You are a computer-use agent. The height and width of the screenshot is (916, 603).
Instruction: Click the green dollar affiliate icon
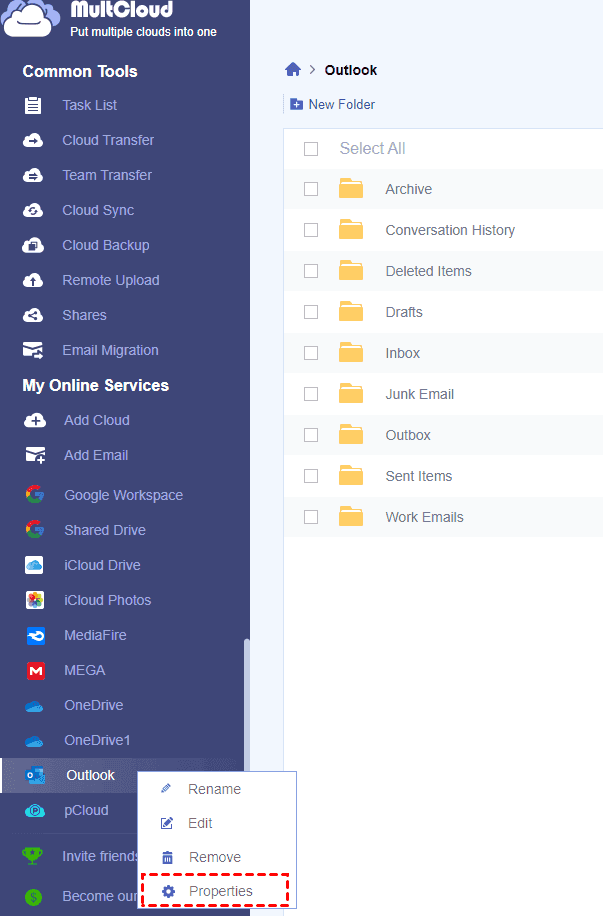point(33,897)
